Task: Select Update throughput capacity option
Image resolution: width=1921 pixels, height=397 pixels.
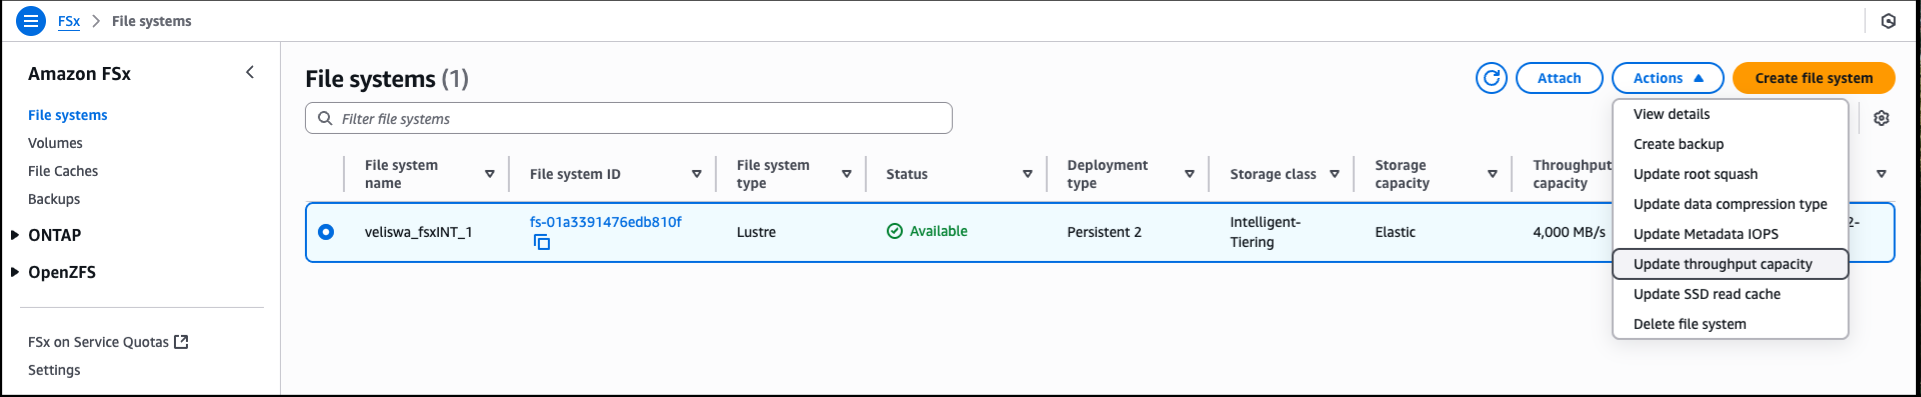Action: pyautogui.click(x=1730, y=264)
